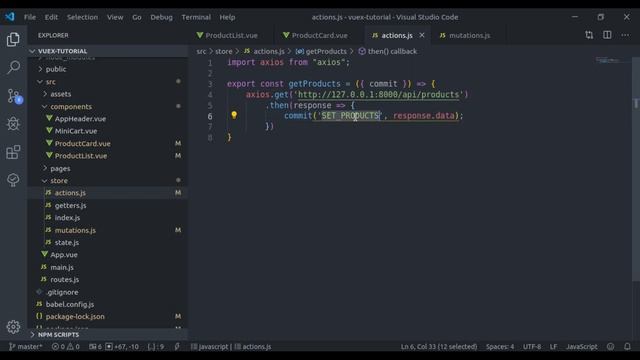Open the editor More Actions ellipsis
Screen dimensions: 640x360
[625, 35]
